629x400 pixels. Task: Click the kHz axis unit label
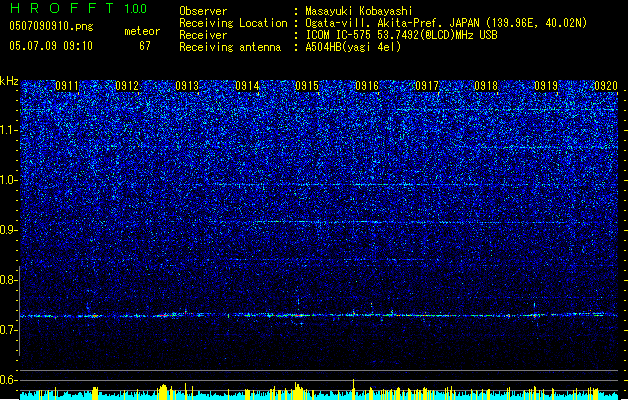tap(9, 81)
